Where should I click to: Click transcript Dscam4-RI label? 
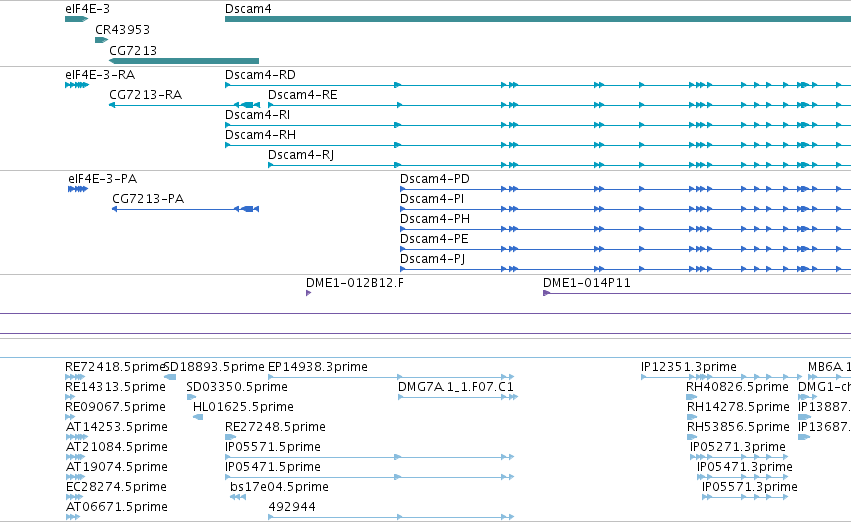pyautogui.click(x=257, y=115)
